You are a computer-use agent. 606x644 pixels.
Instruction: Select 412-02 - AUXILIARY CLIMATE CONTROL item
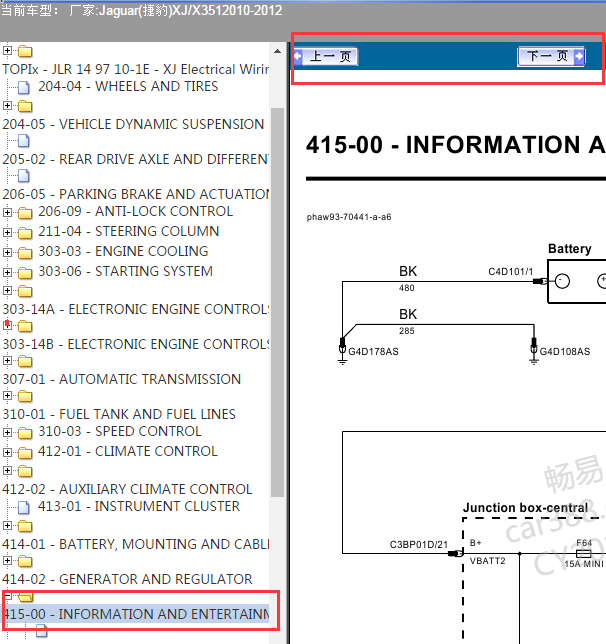(127, 489)
